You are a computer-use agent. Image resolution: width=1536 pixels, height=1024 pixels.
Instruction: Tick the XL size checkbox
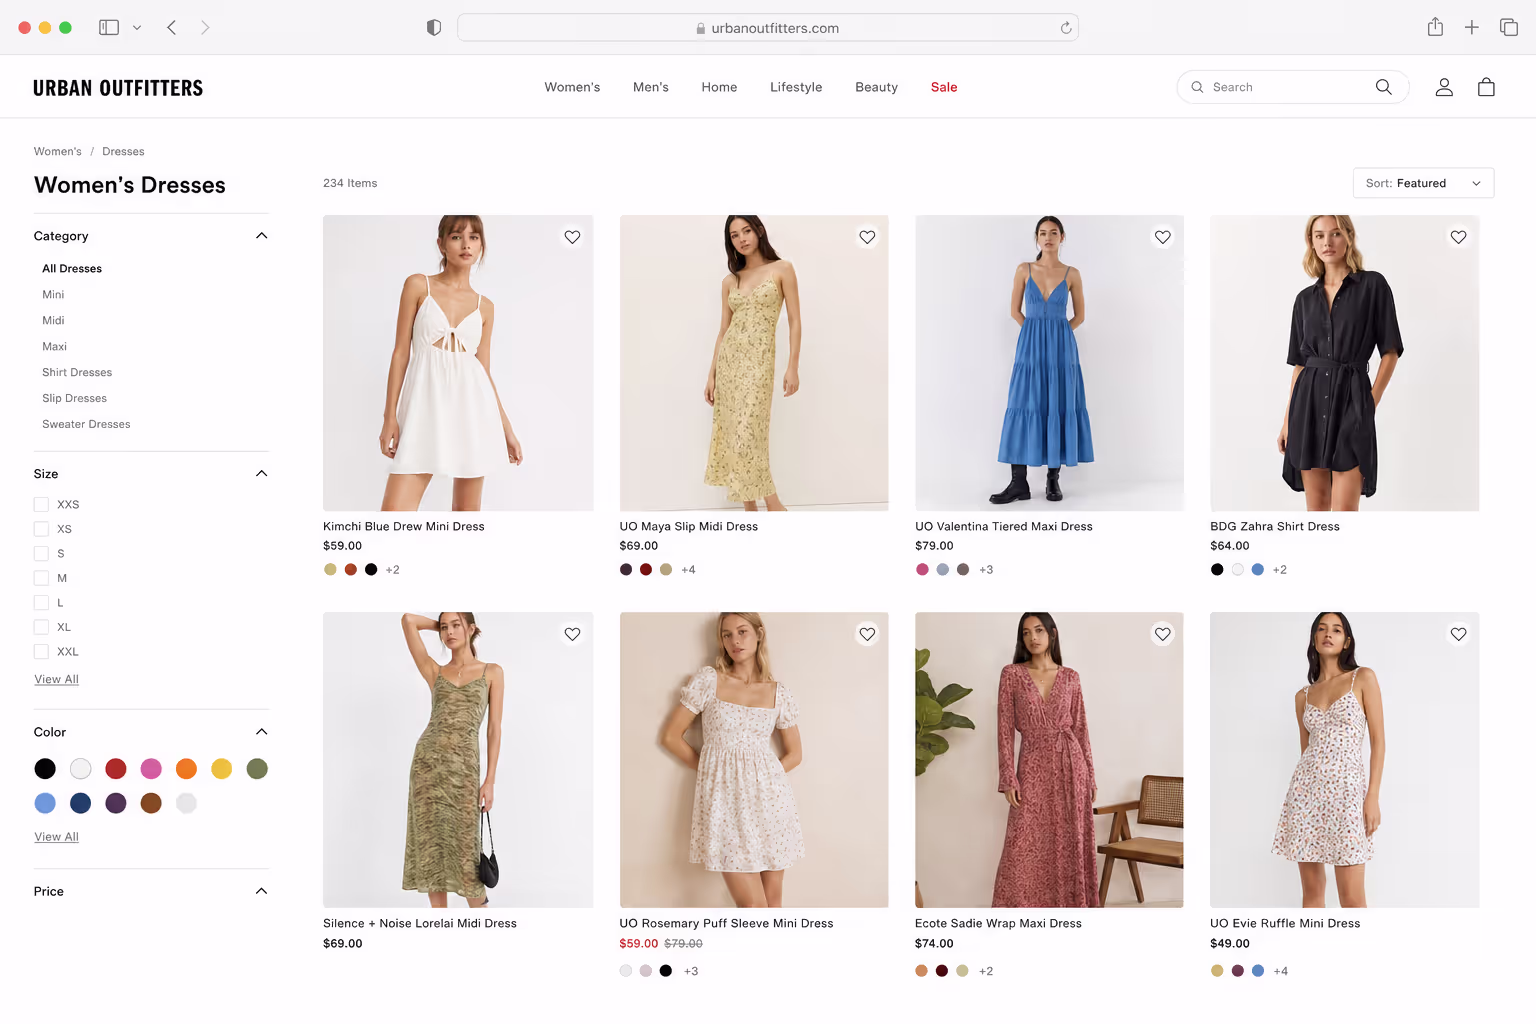41,627
